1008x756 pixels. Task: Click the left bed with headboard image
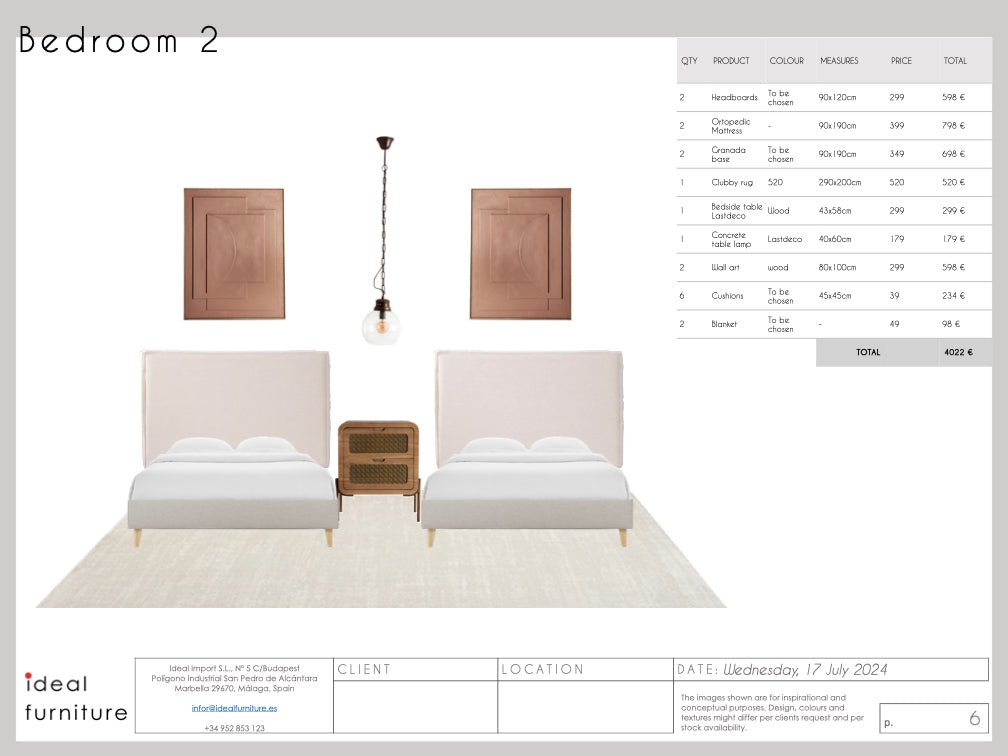[233, 449]
